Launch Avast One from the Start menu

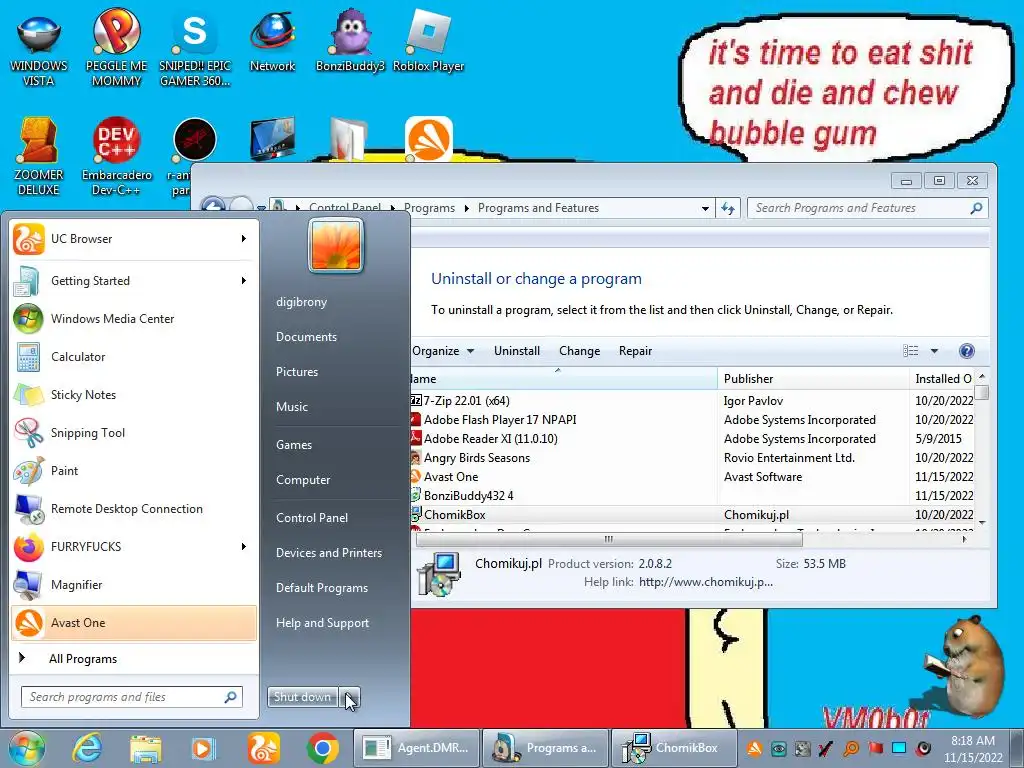(134, 622)
